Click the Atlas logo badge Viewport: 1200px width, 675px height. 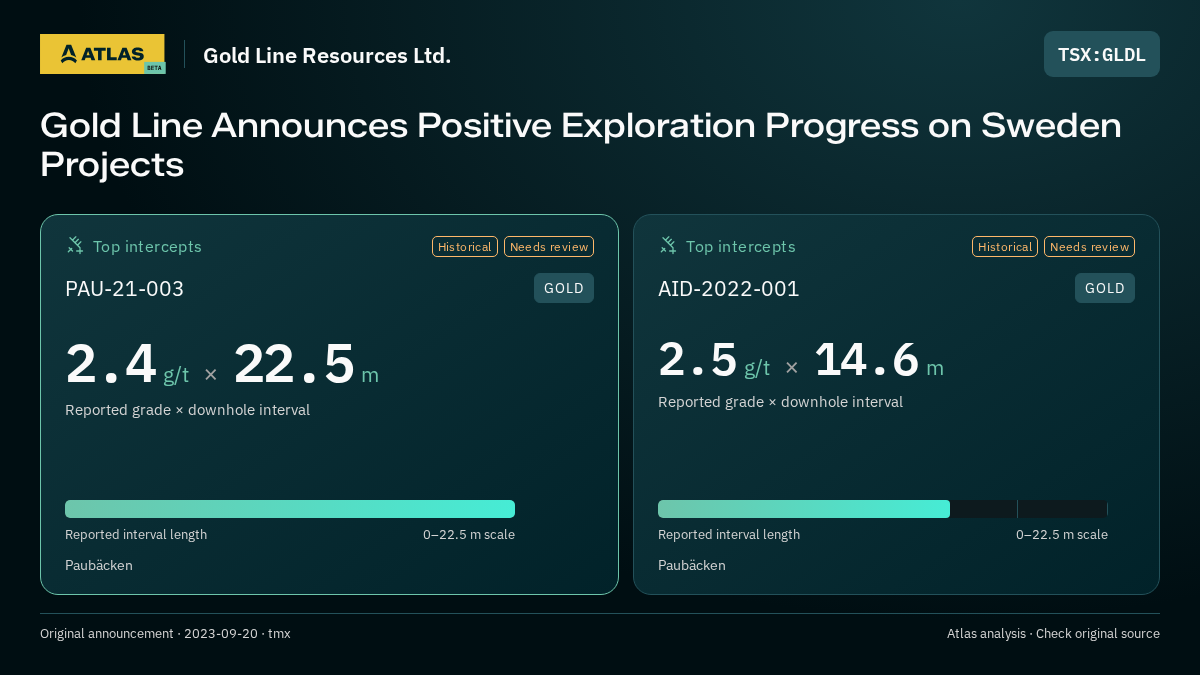[102, 54]
